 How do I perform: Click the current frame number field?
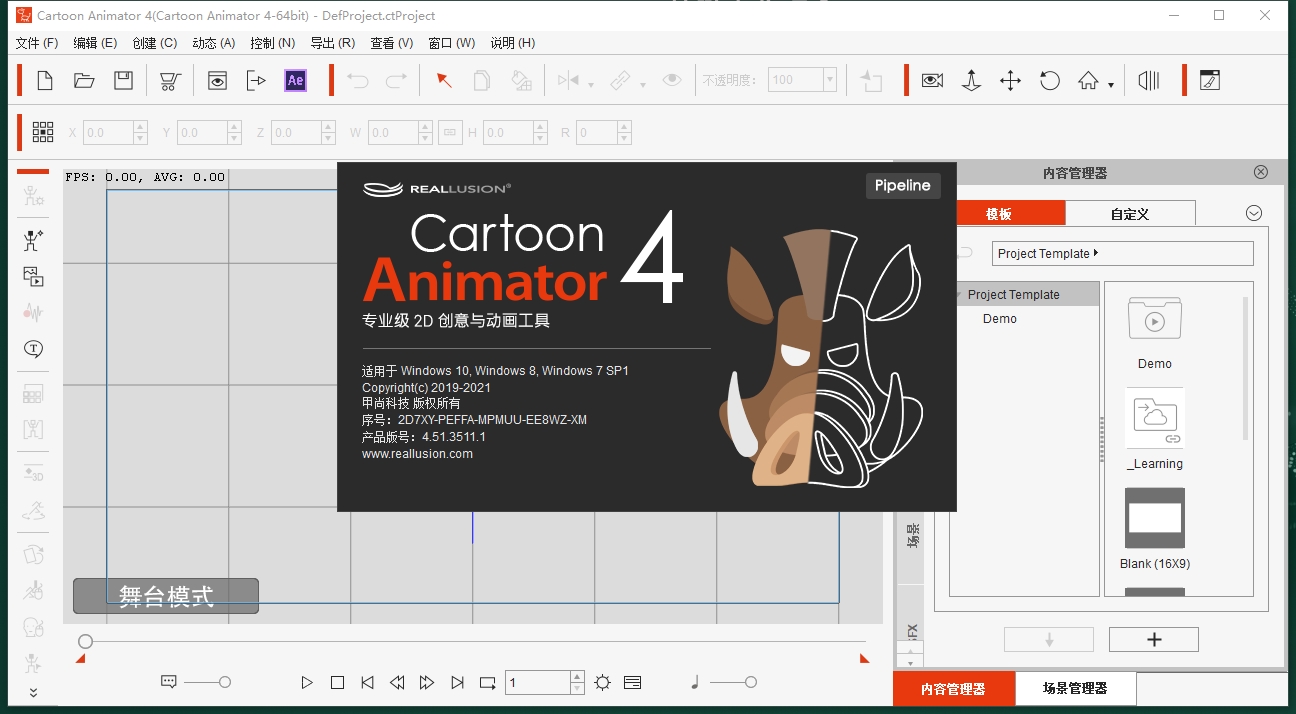click(538, 683)
